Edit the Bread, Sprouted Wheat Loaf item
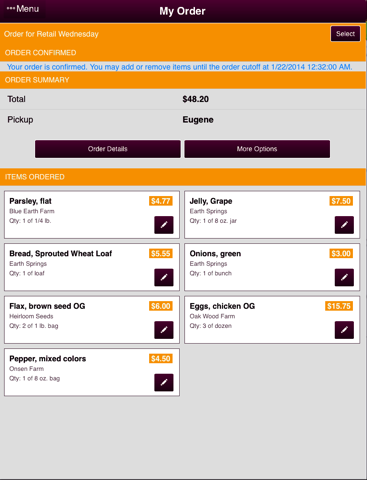The height and width of the screenshot is (480, 367). 164,277
